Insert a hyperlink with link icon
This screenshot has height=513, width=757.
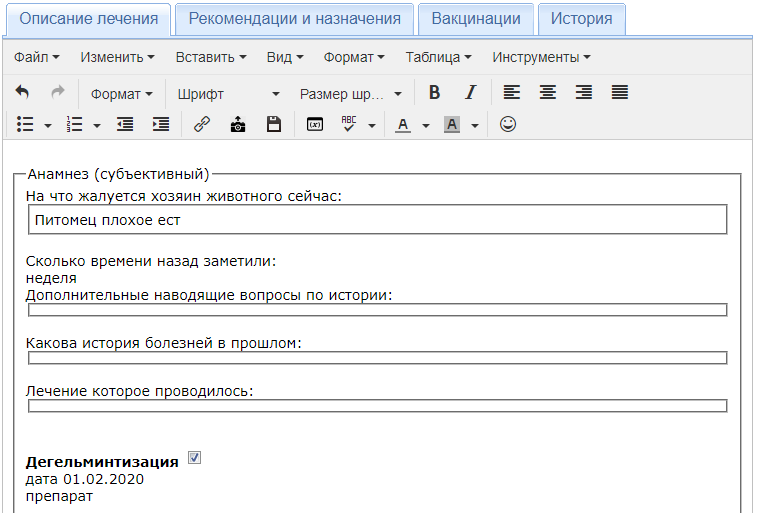coord(201,125)
